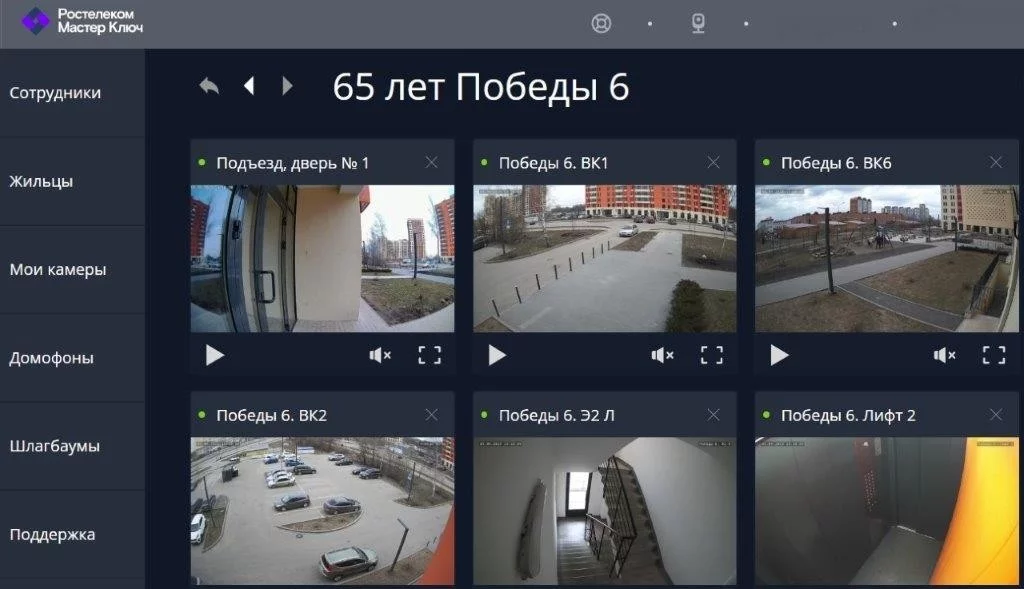Start playback of Победы 6. ВК1

(497, 355)
